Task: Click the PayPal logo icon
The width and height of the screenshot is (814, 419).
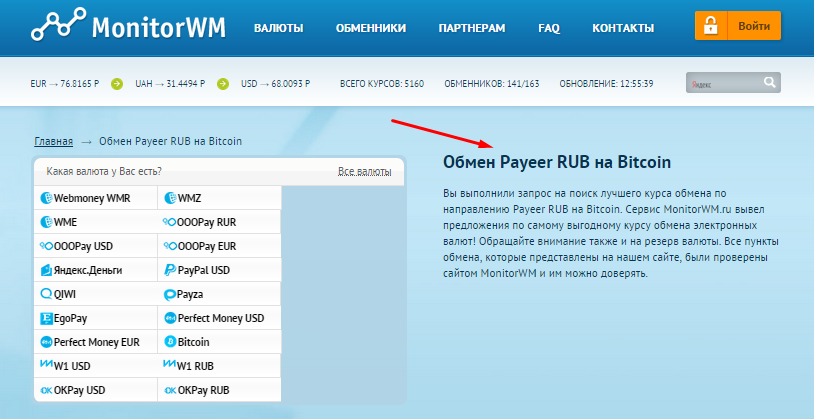Action: point(170,270)
